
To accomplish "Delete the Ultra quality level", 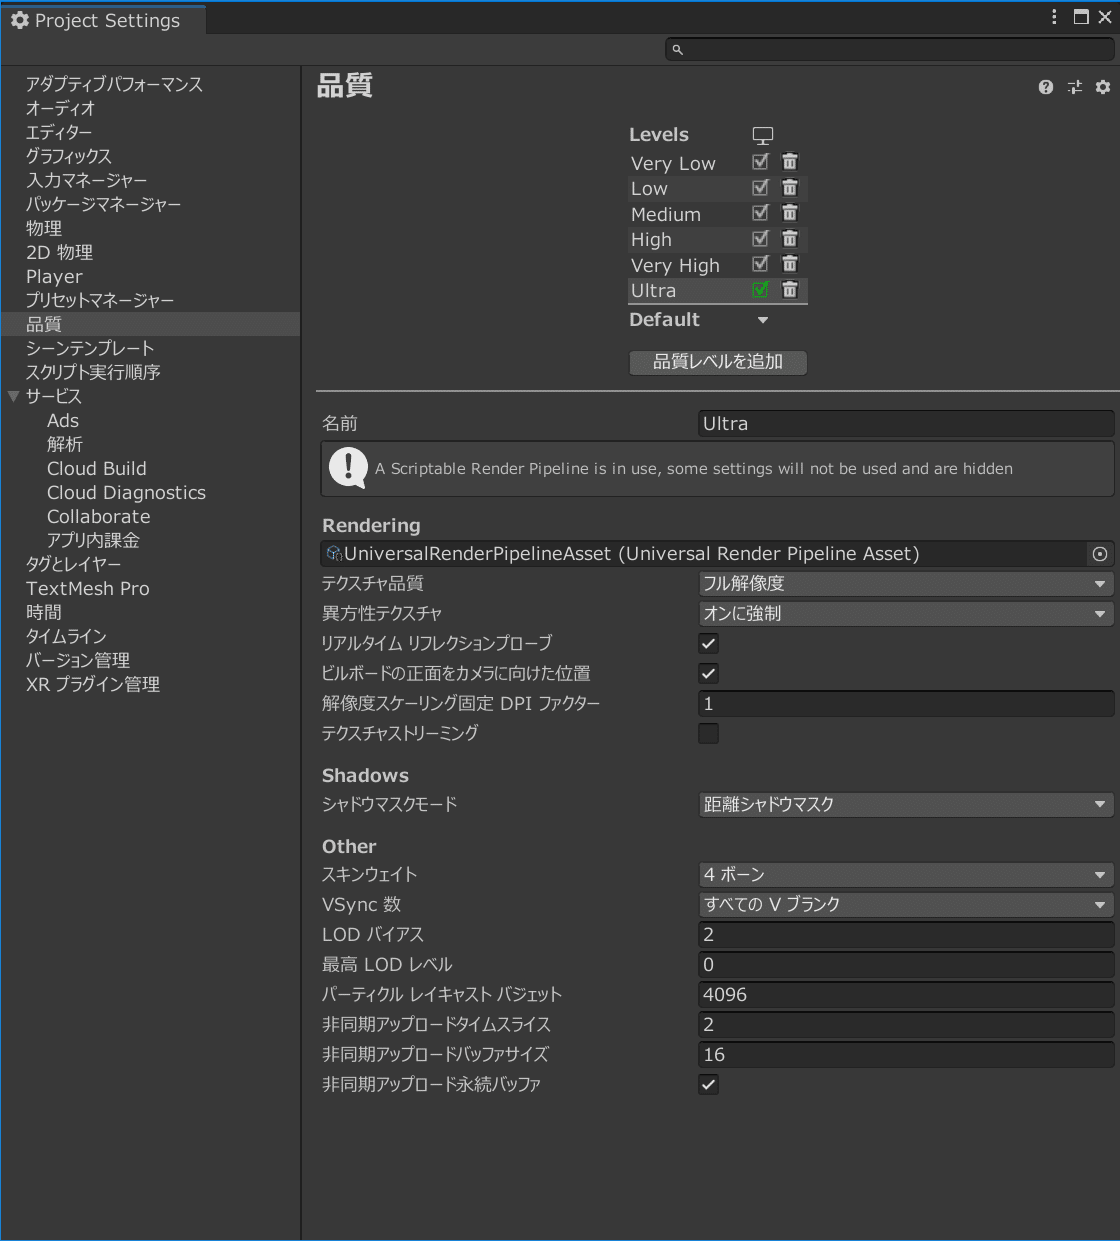I will (790, 290).
